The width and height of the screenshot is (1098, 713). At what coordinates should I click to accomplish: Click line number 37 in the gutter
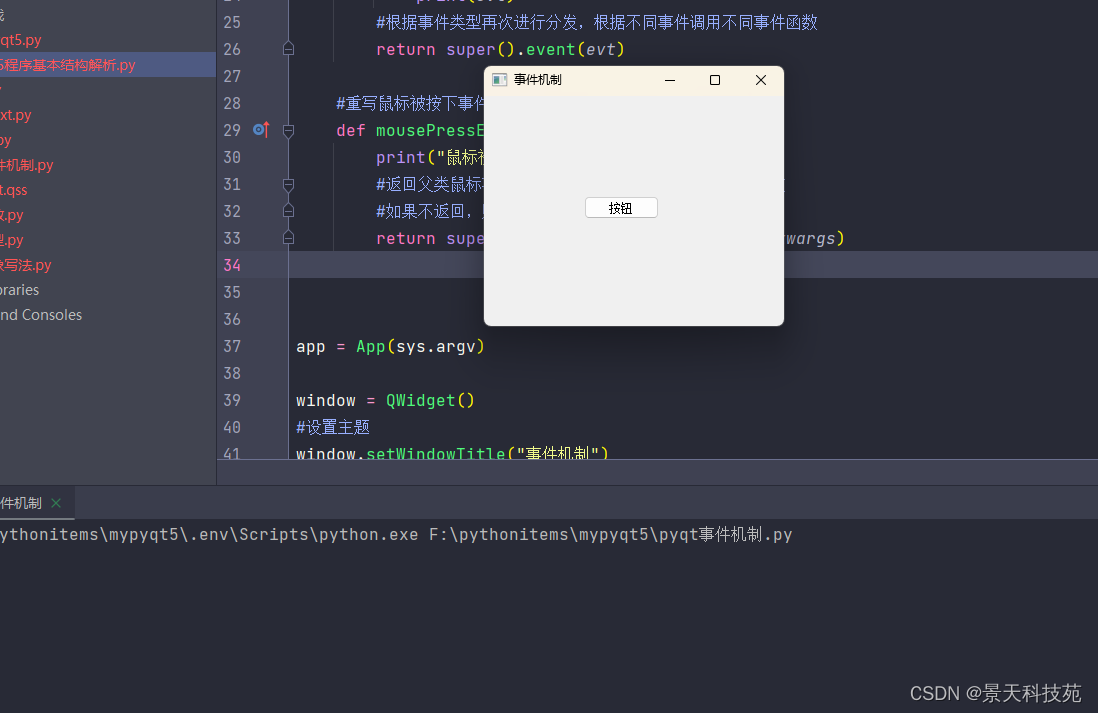[232, 347]
